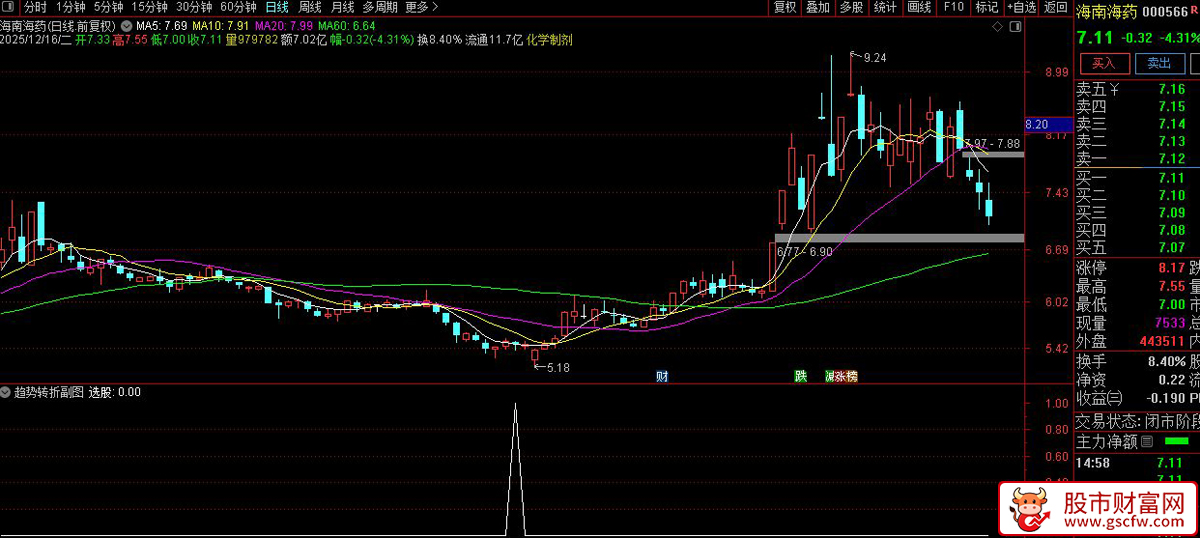Expand the 趋势转折副图 indicator dropdown
1200x538 pixels.
tap(6, 392)
